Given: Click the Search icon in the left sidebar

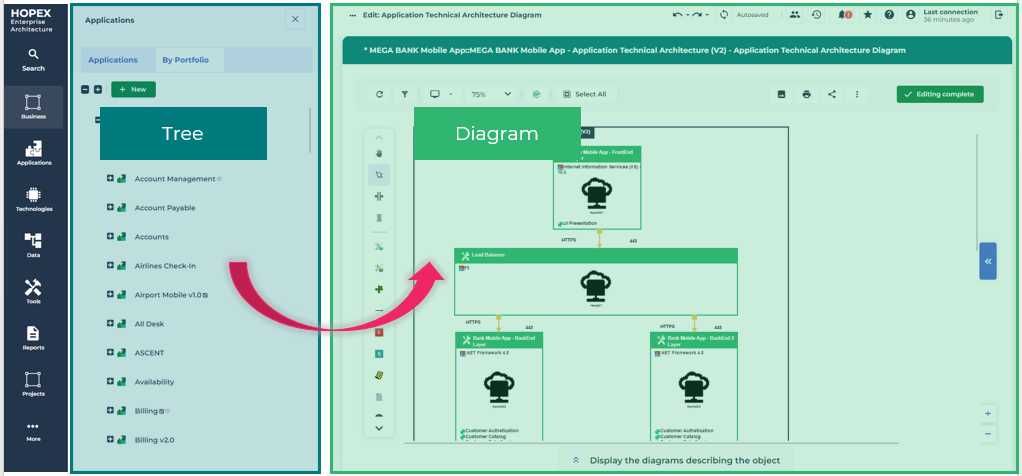Looking at the screenshot, I should pyautogui.click(x=33, y=59).
